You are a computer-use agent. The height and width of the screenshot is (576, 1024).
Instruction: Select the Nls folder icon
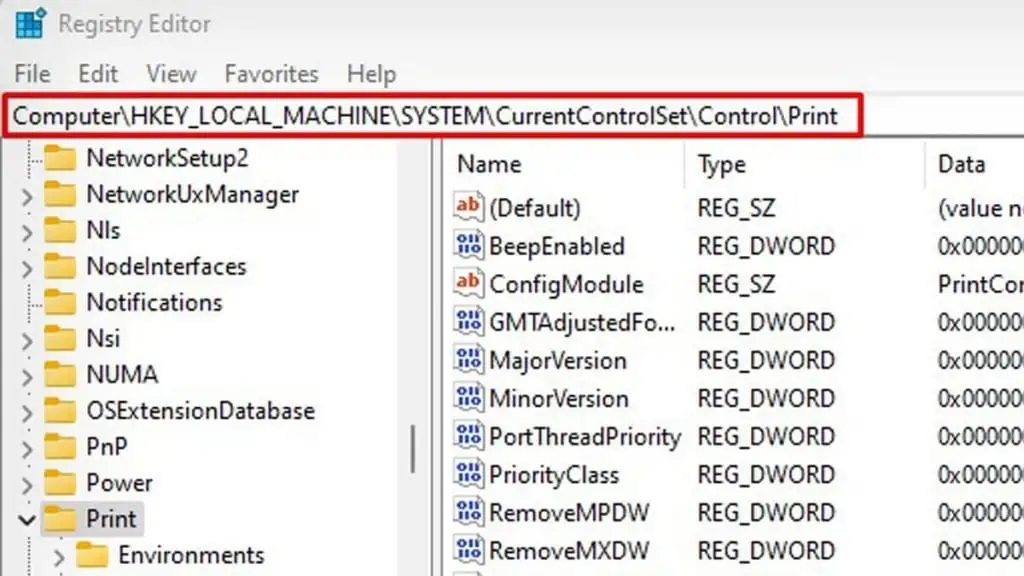pos(60,230)
